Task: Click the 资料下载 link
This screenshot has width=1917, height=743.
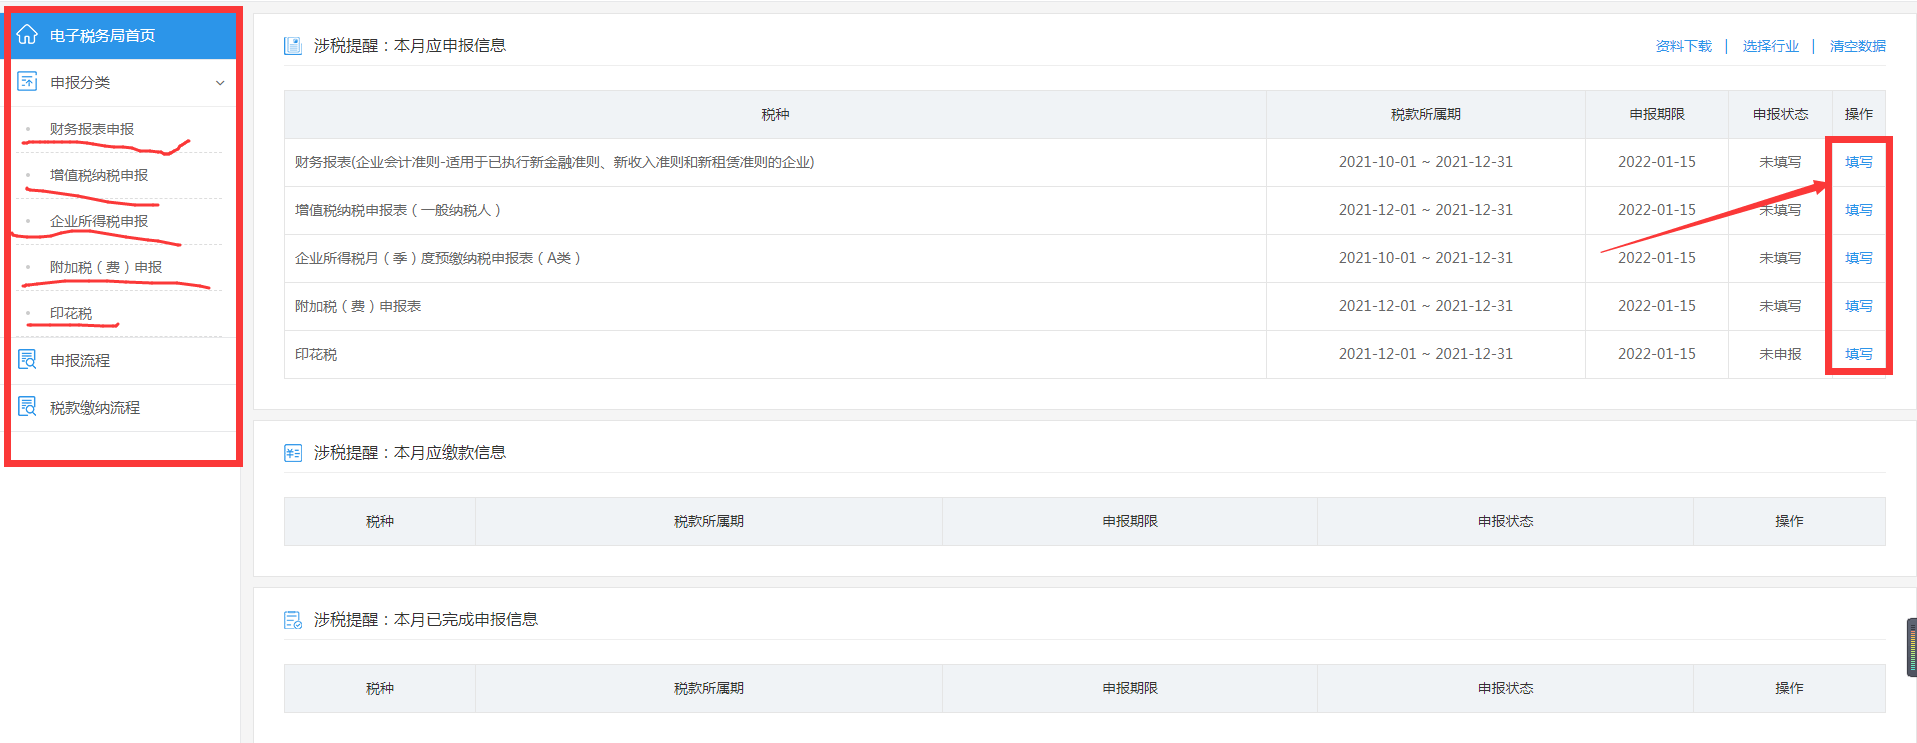Action: tap(1684, 46)
